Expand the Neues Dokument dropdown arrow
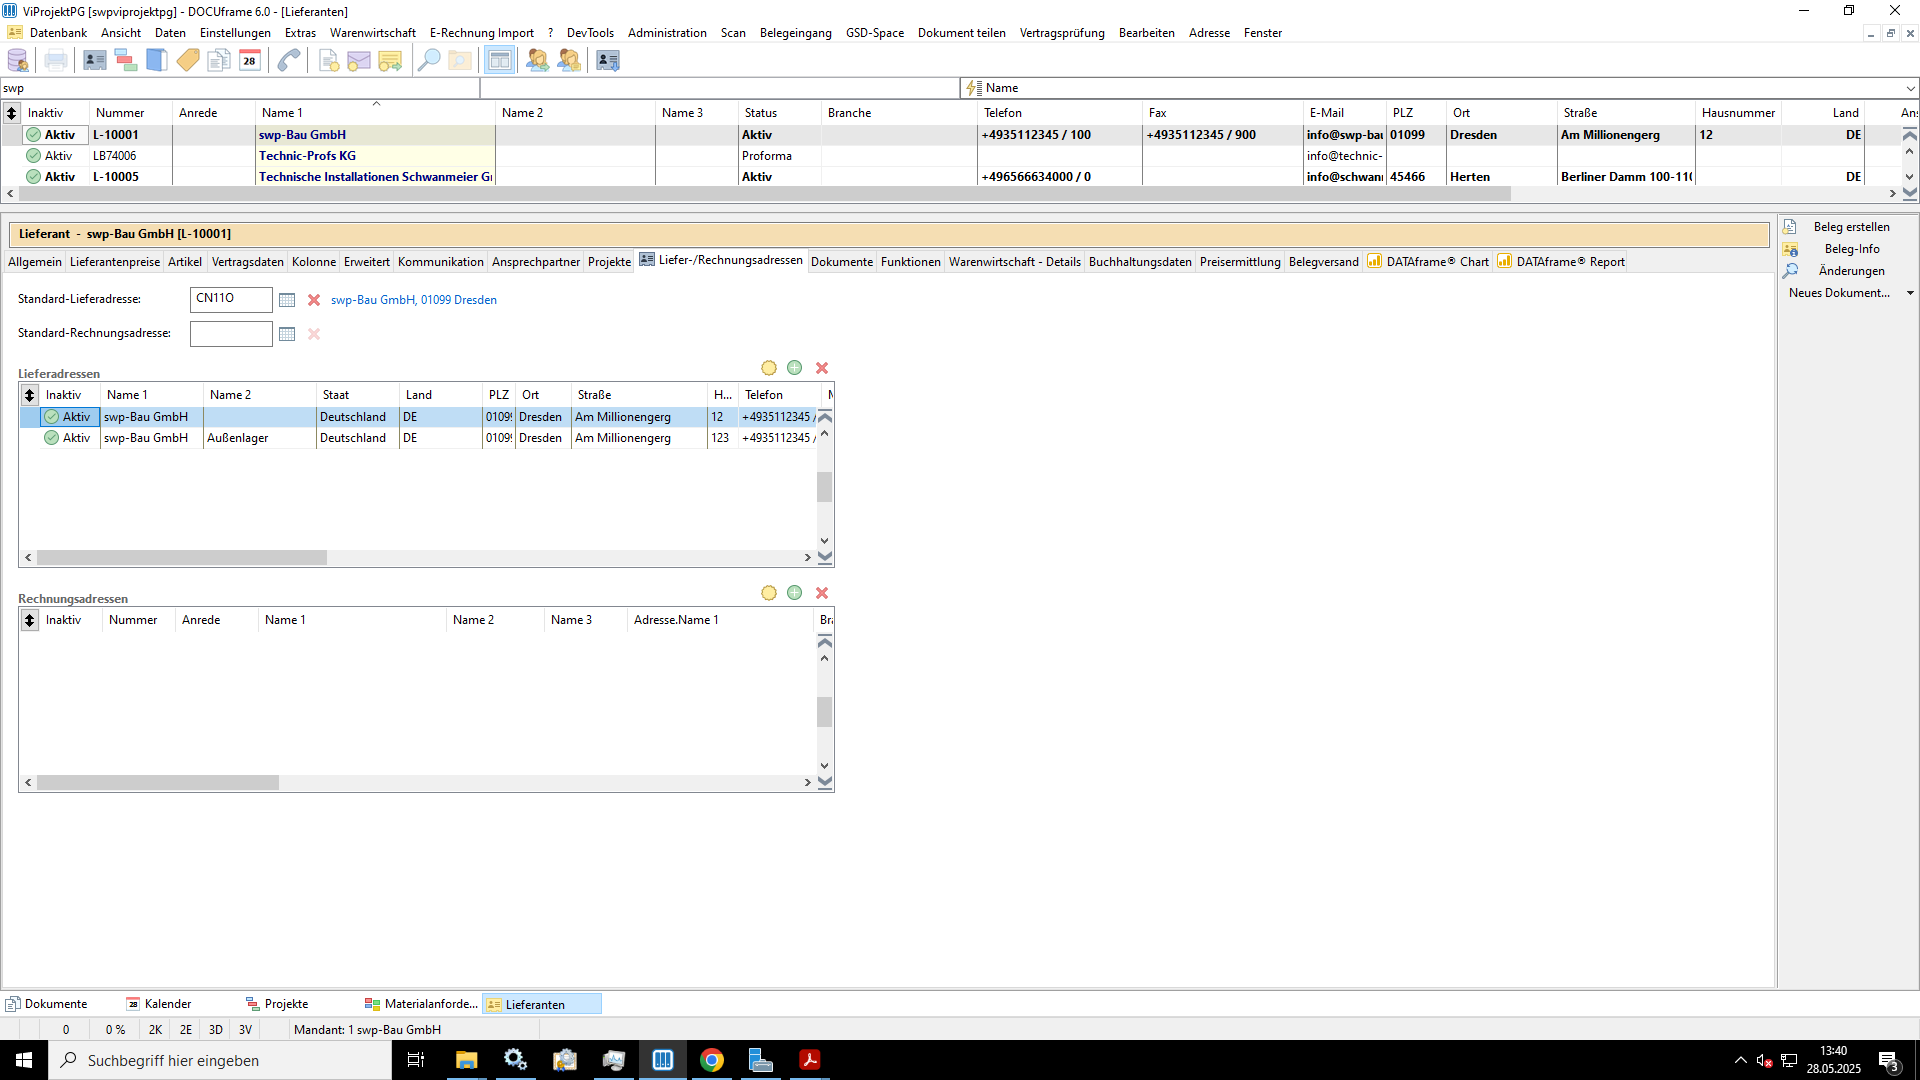 tap(1910, 293)
